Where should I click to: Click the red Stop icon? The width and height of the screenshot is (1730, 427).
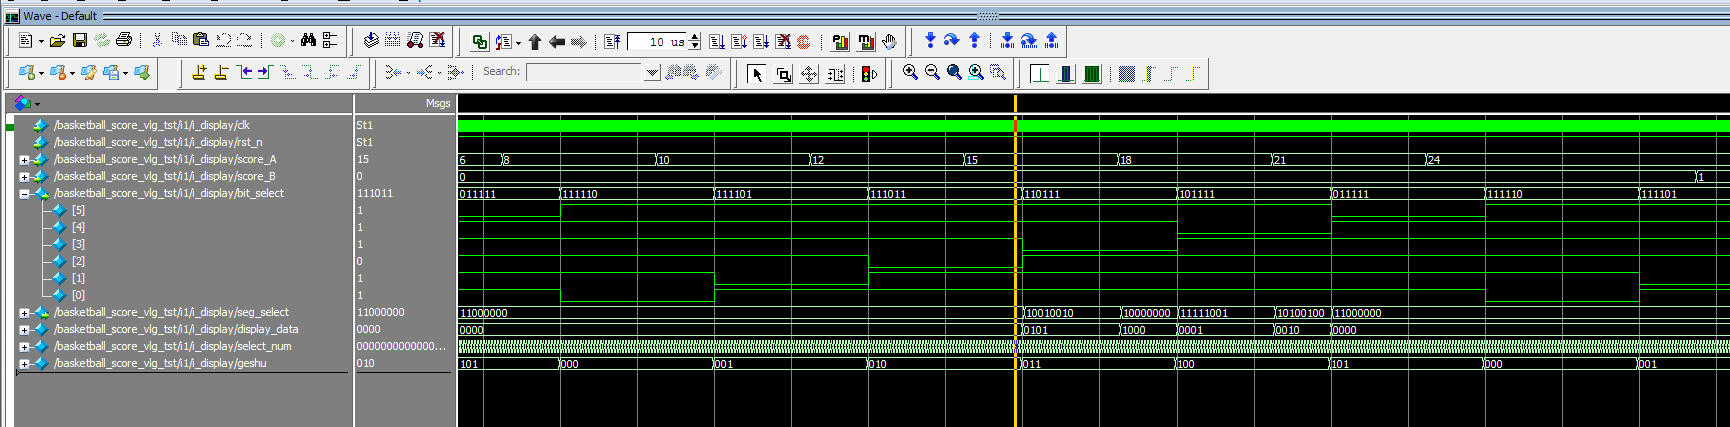(804, 42)
